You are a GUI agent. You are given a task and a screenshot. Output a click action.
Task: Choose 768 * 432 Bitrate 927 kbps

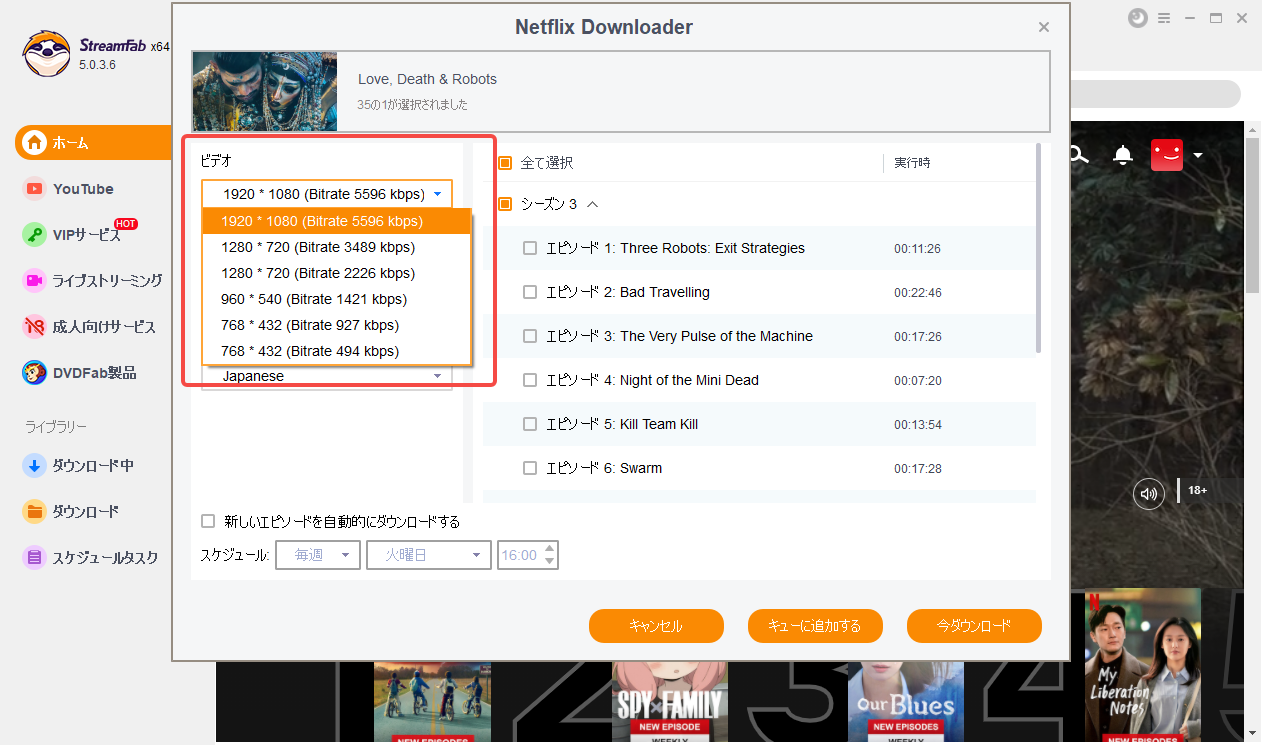click(x=336, y=325)
